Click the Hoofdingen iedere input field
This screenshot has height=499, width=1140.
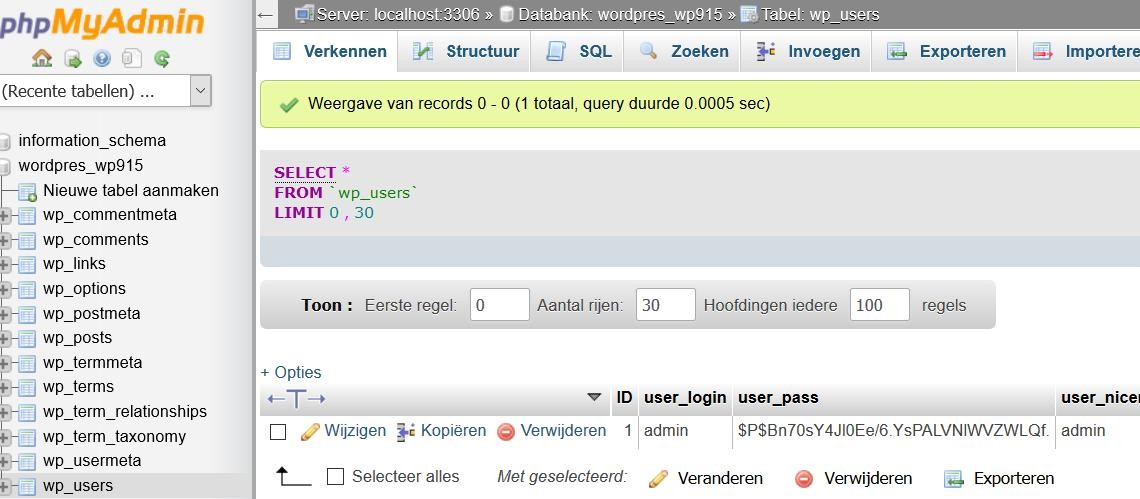pyautogui.click(x=880, y=305)
